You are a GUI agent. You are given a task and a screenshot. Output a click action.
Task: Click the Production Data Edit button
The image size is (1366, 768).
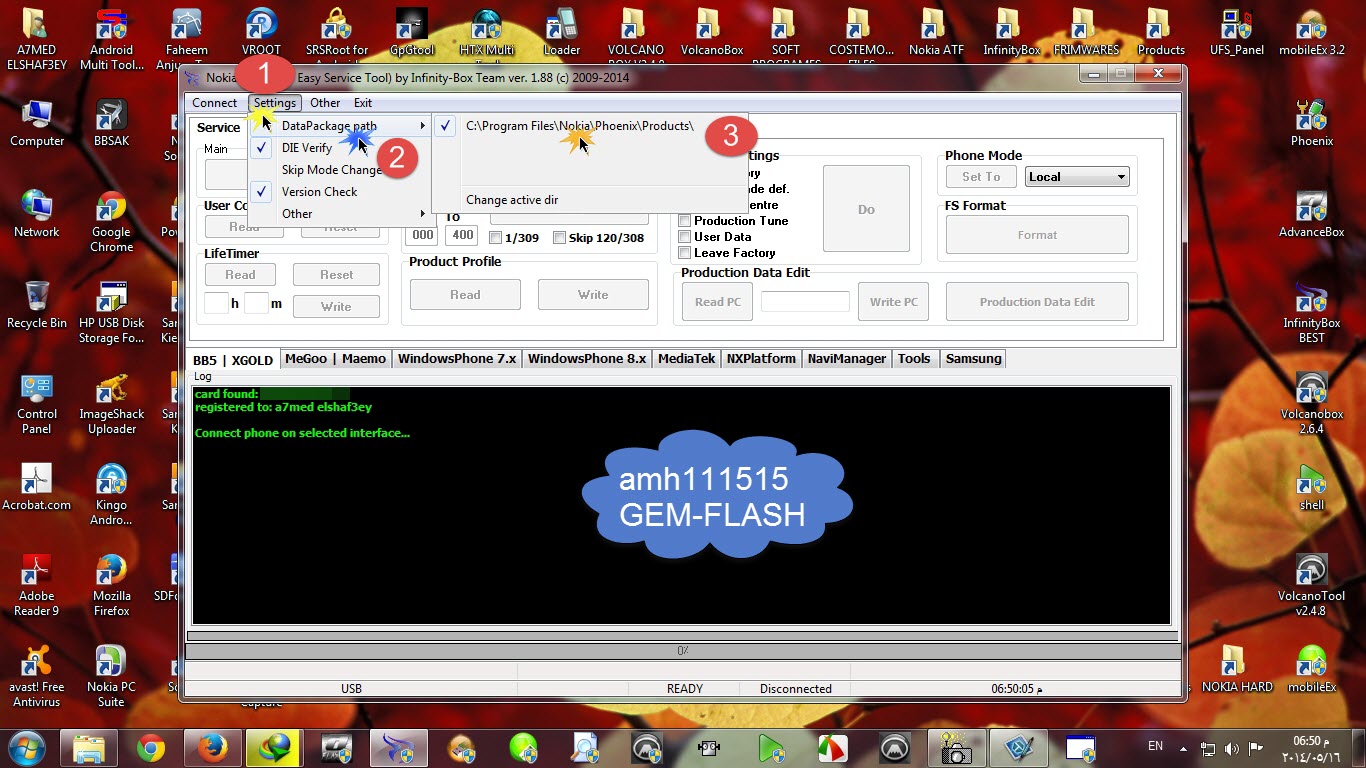point(1037,302)
